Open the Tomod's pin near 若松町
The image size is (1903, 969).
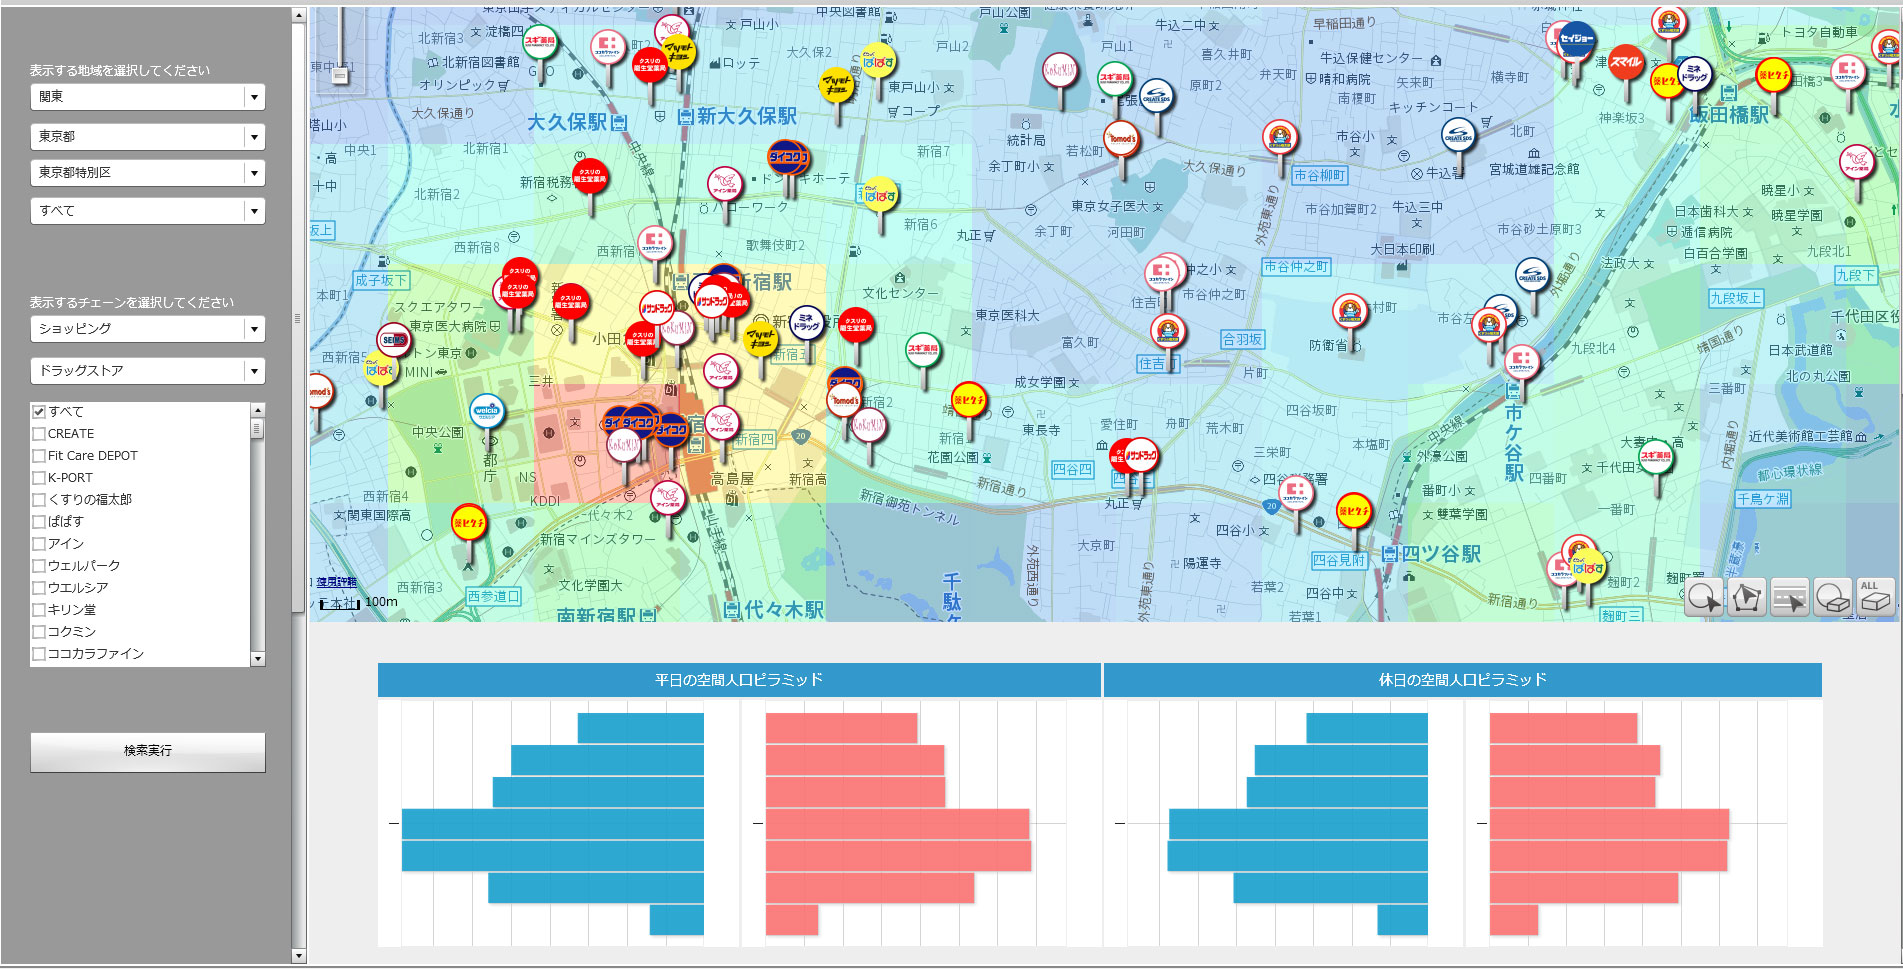point(1121,139)
